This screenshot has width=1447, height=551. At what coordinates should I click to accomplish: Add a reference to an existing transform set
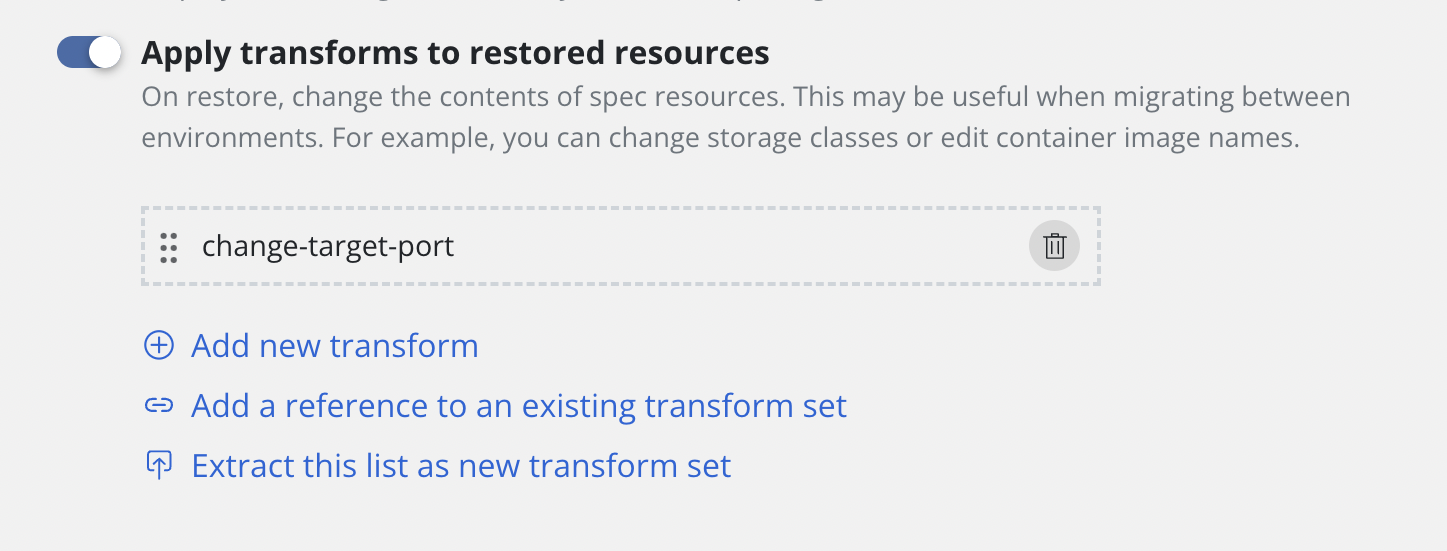[x=519, y=406]
